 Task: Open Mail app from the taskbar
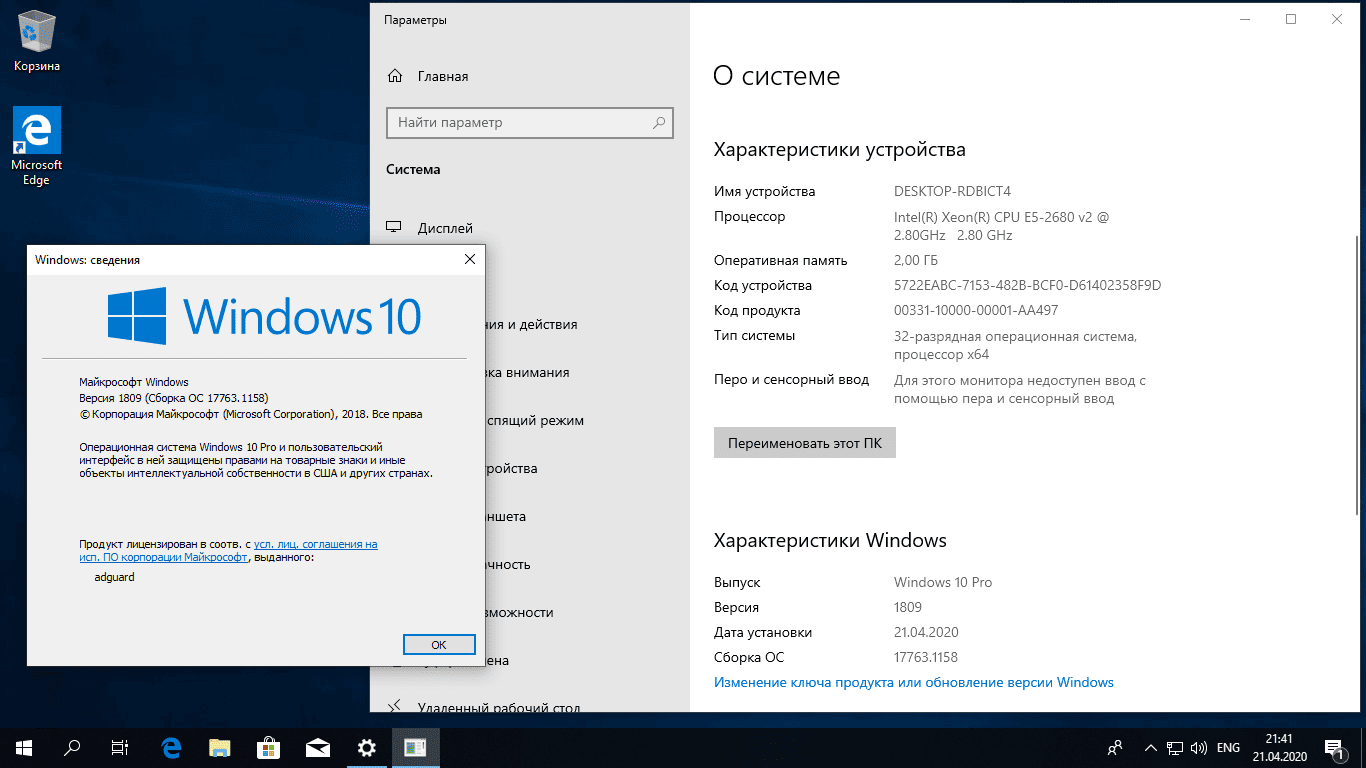[x=318, y=747]
